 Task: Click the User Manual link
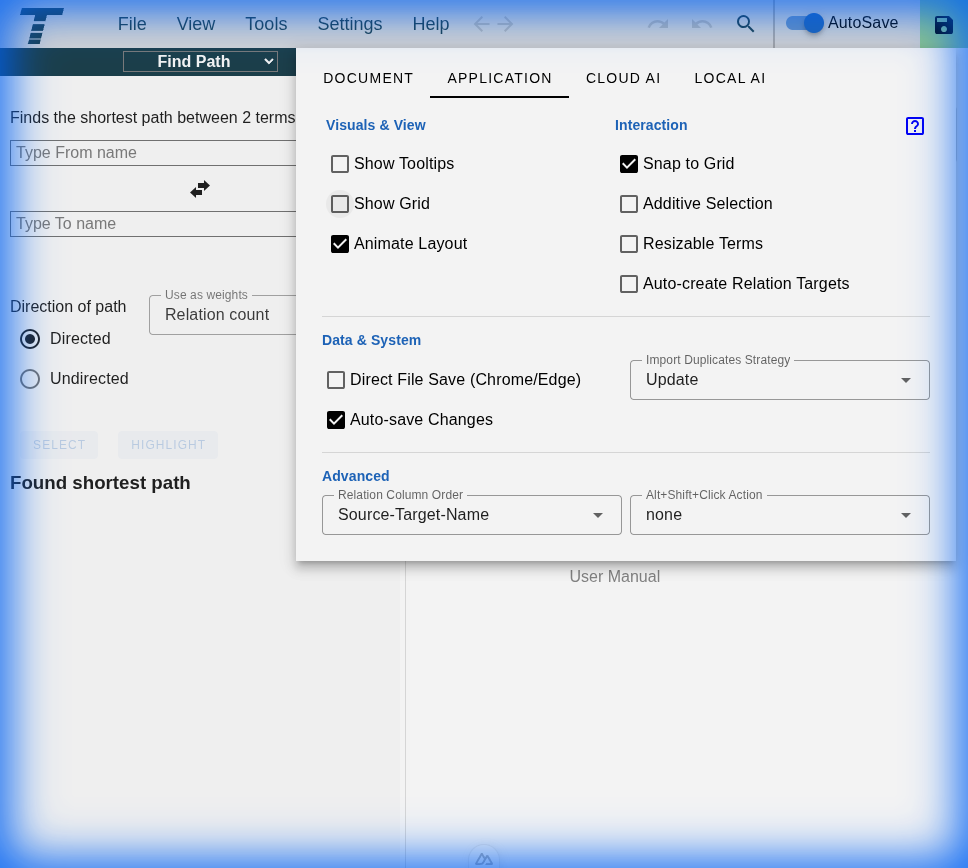(615, 576)
